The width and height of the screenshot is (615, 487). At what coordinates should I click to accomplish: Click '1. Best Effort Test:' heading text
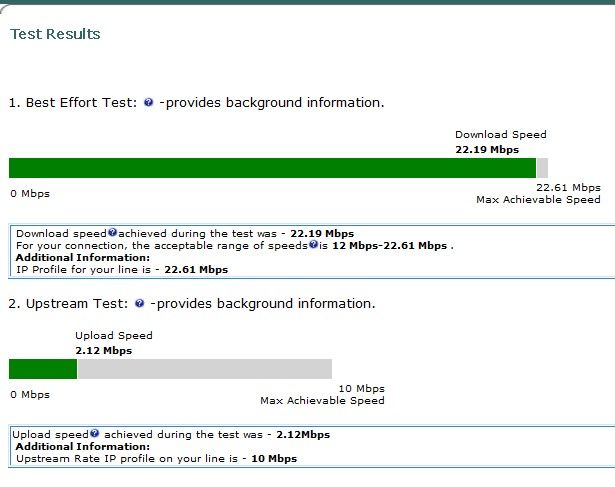click(73, 103)
